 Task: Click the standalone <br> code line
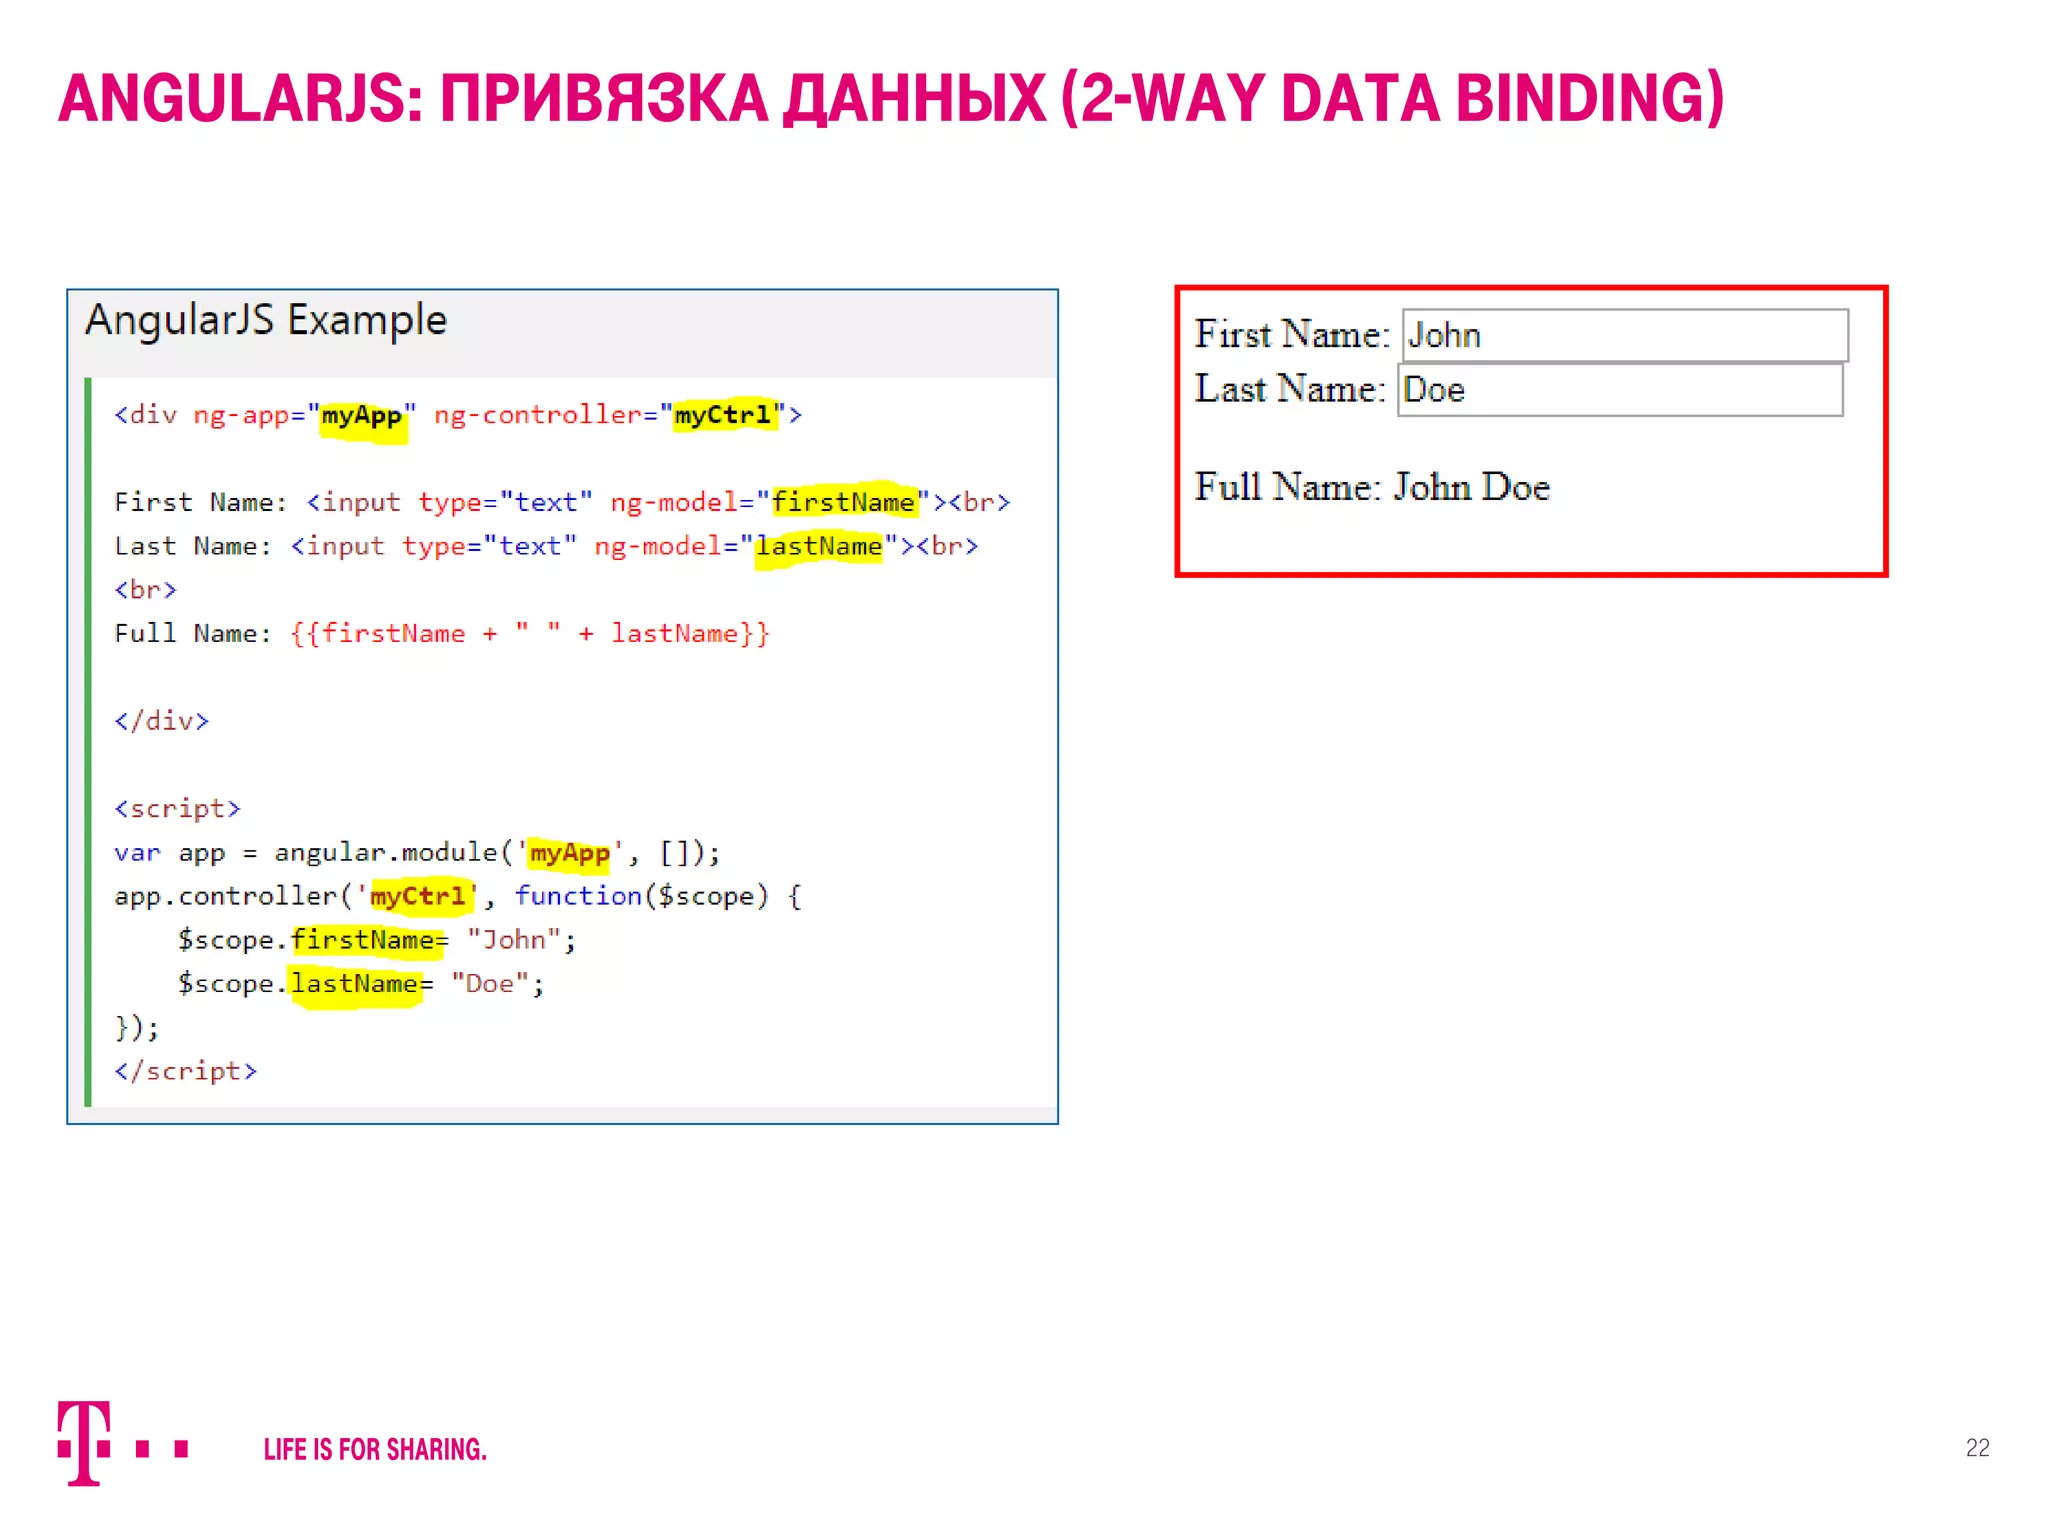pyautogui.click(x=145, y=590)
